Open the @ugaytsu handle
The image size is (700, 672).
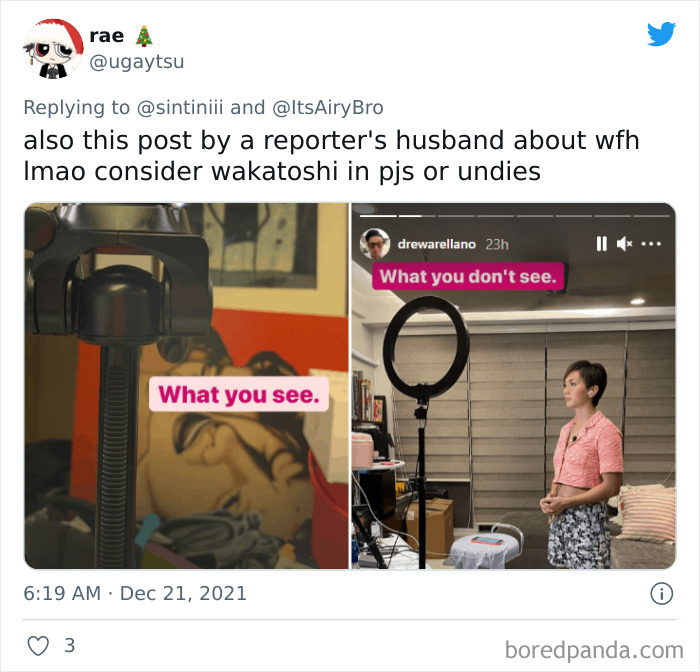point(137,62)
